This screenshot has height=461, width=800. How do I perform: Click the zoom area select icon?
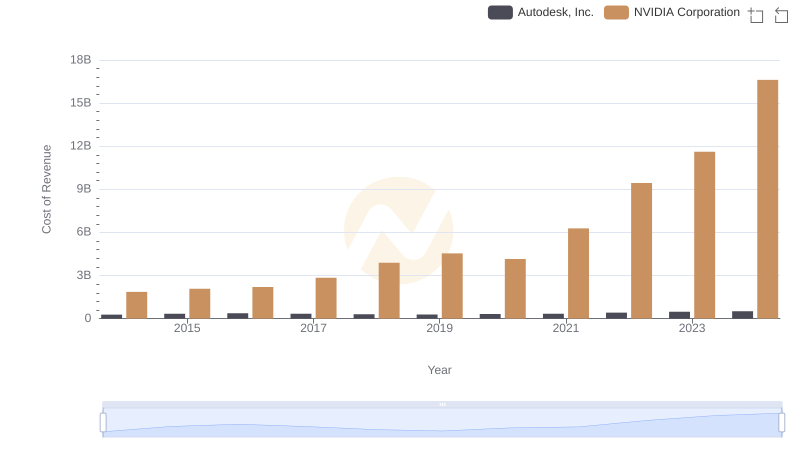click(756, 15)
